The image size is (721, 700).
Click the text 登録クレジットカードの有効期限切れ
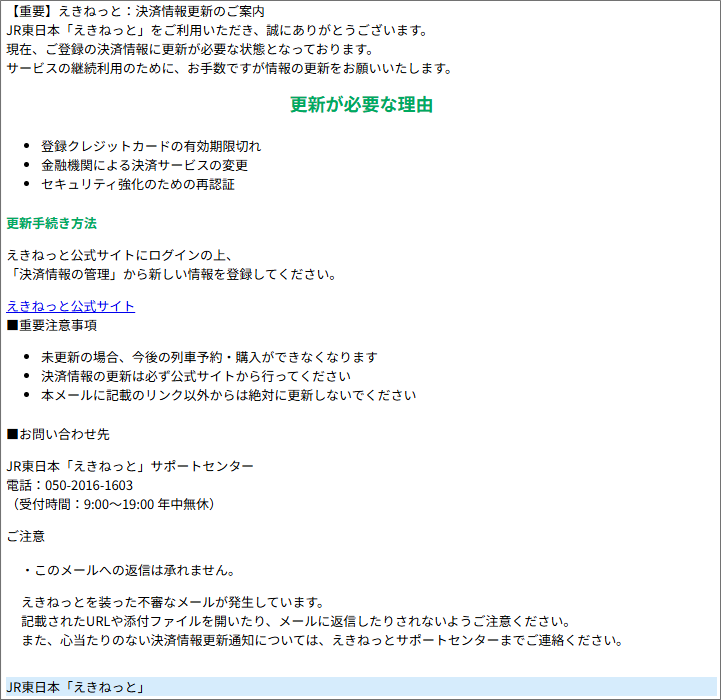click(x=151, y=146)
